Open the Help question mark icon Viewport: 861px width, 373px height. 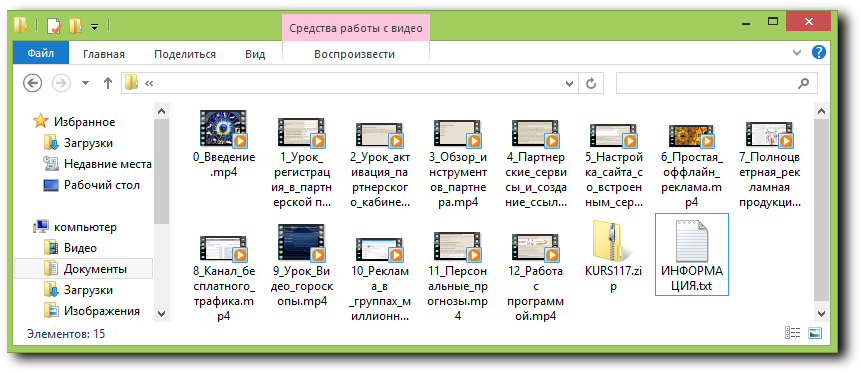point(819,52)
